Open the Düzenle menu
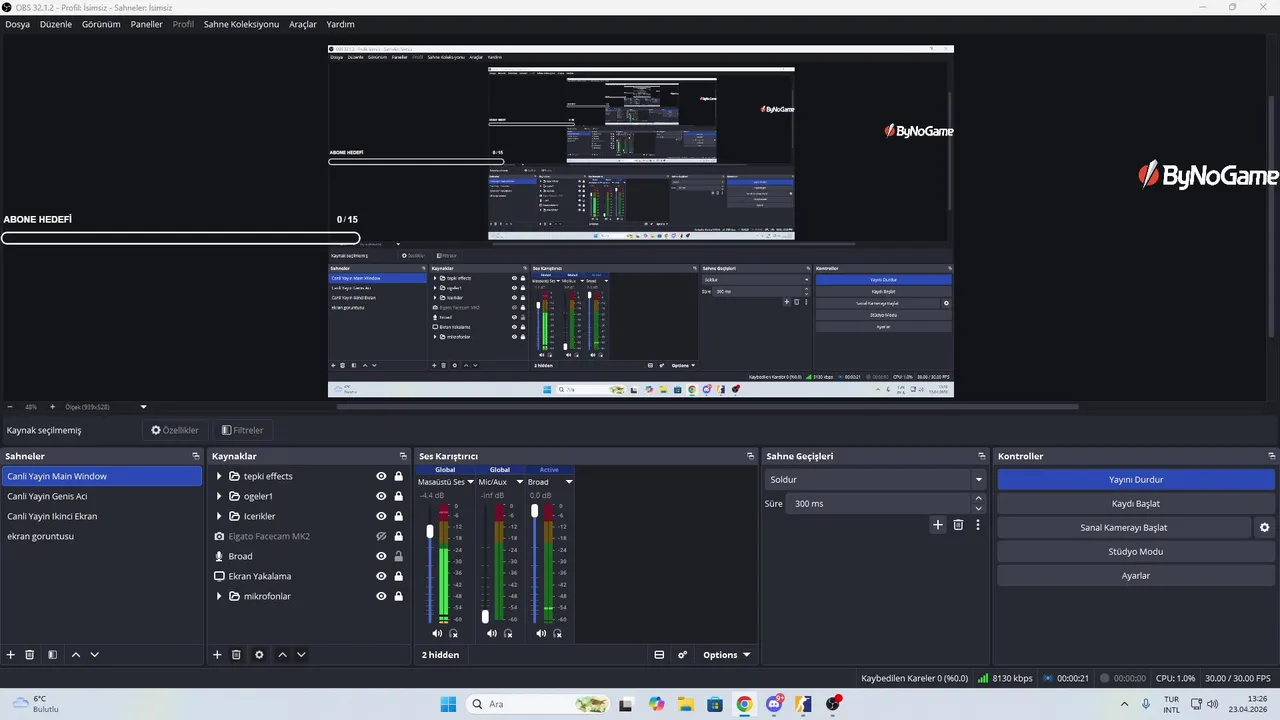1280x720 pixels. tap(56, 24)
